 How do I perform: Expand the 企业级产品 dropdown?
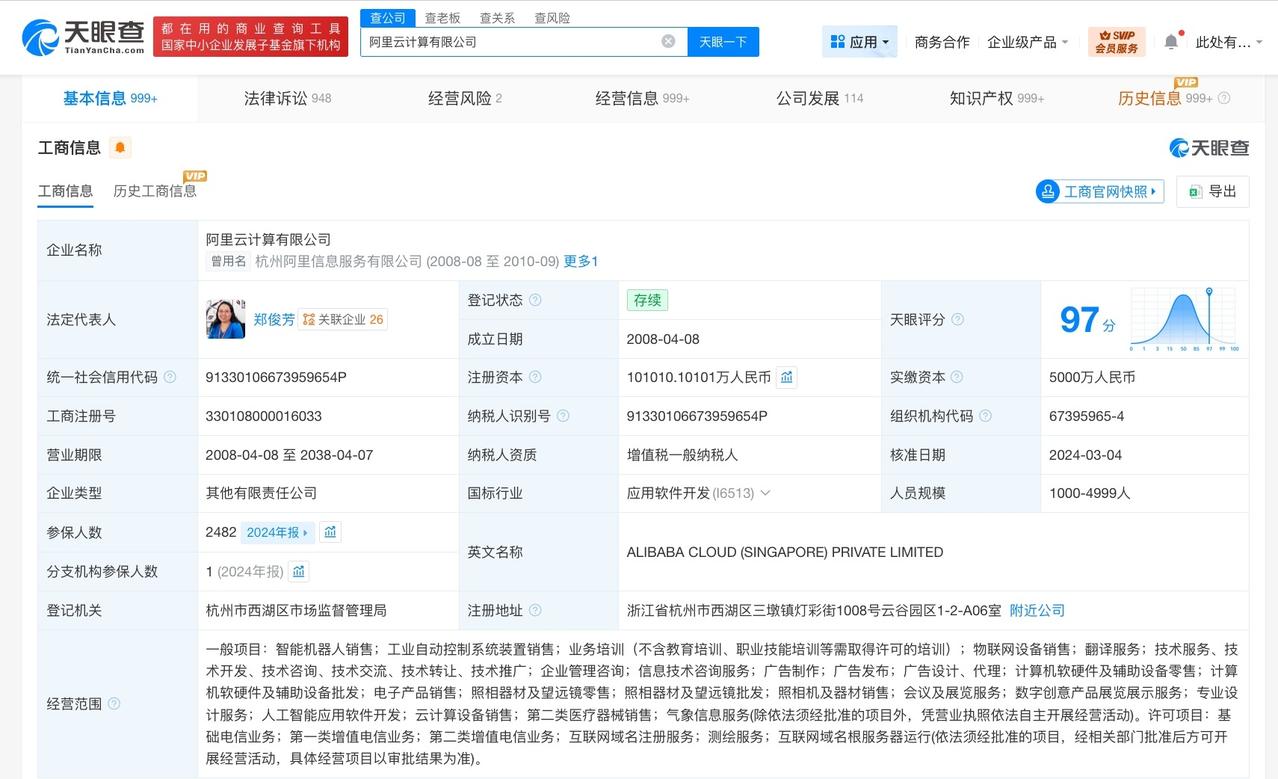(1027, 42)
